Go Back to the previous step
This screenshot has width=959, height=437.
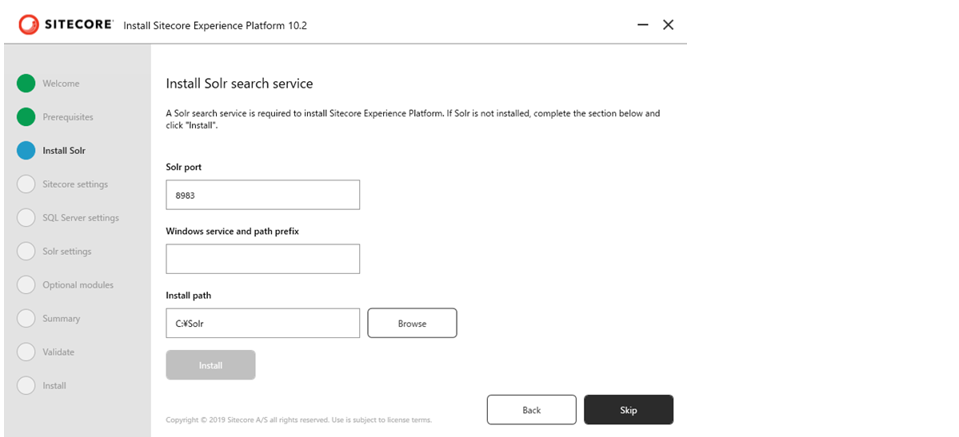(531, 409)
